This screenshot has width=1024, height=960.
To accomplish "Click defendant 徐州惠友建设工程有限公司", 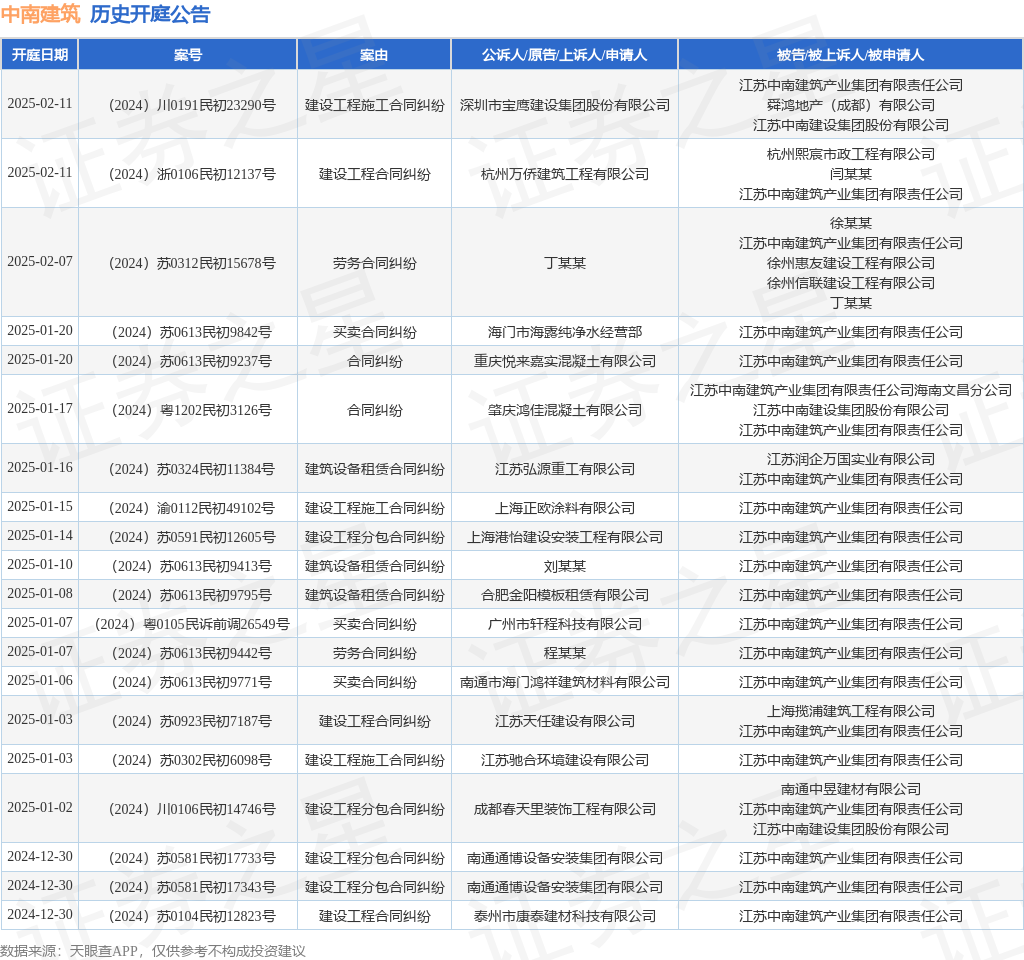I will (x=851, y=263).
